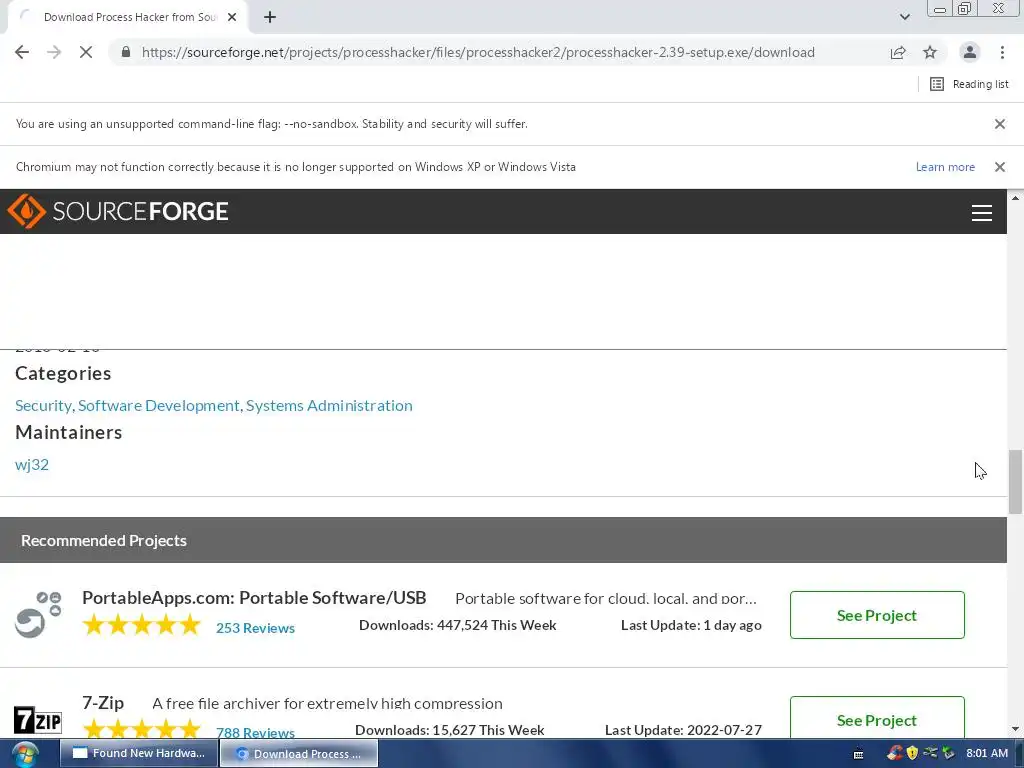
Task: Open the Chromium profile avatar
Action: click(970, 52)
